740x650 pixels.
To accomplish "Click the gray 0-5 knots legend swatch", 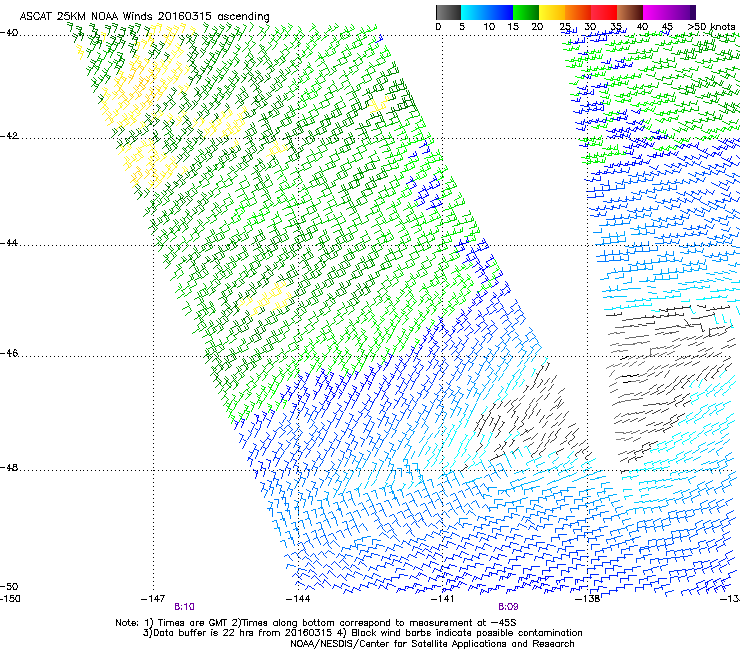I will point(448,12).
